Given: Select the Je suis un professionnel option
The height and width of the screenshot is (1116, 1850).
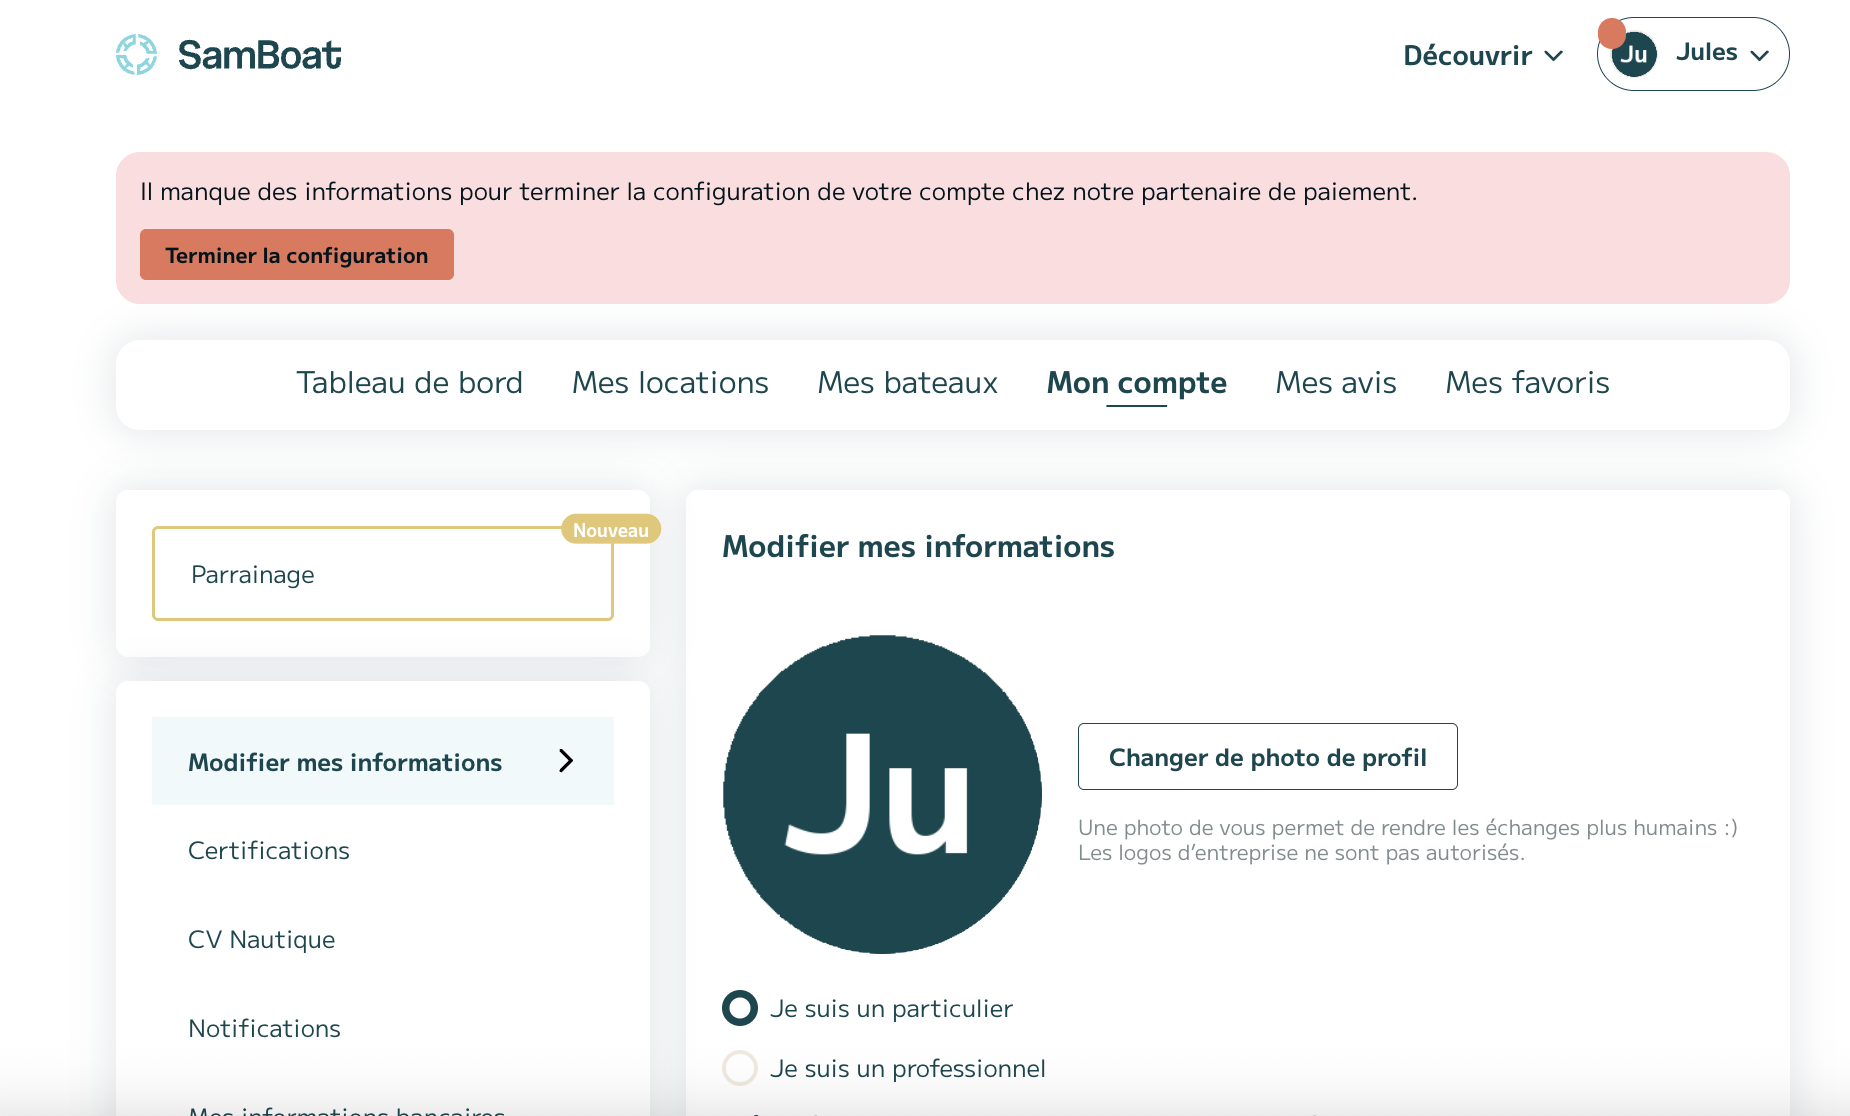Looking at the screenshot, I should pyautogui.click(x=740, y=1068).
